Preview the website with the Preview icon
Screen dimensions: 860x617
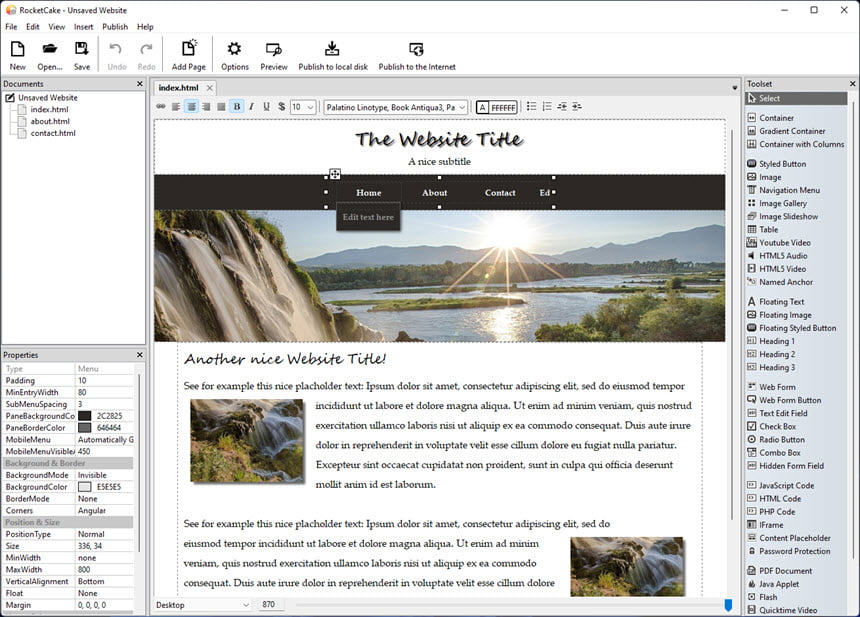coord(274,55)
